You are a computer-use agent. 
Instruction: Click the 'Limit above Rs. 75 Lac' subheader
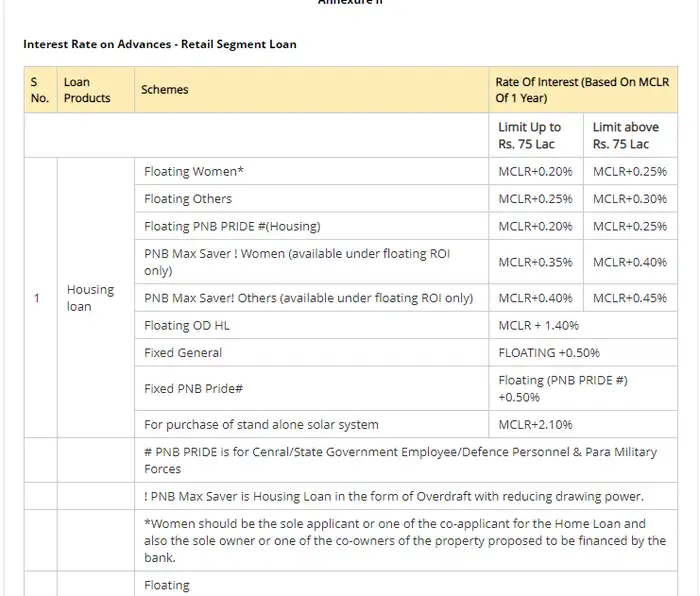coord(625,135)
